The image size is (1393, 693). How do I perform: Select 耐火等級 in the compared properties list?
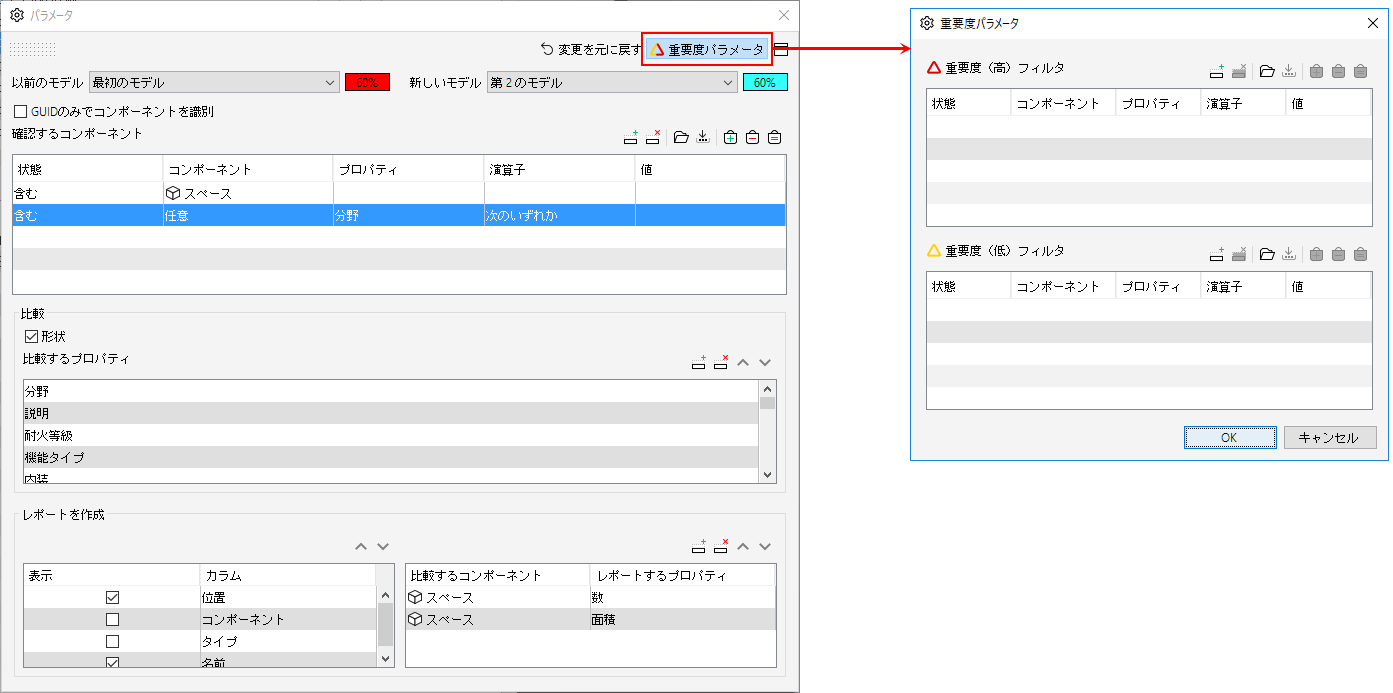click(390, 435)
